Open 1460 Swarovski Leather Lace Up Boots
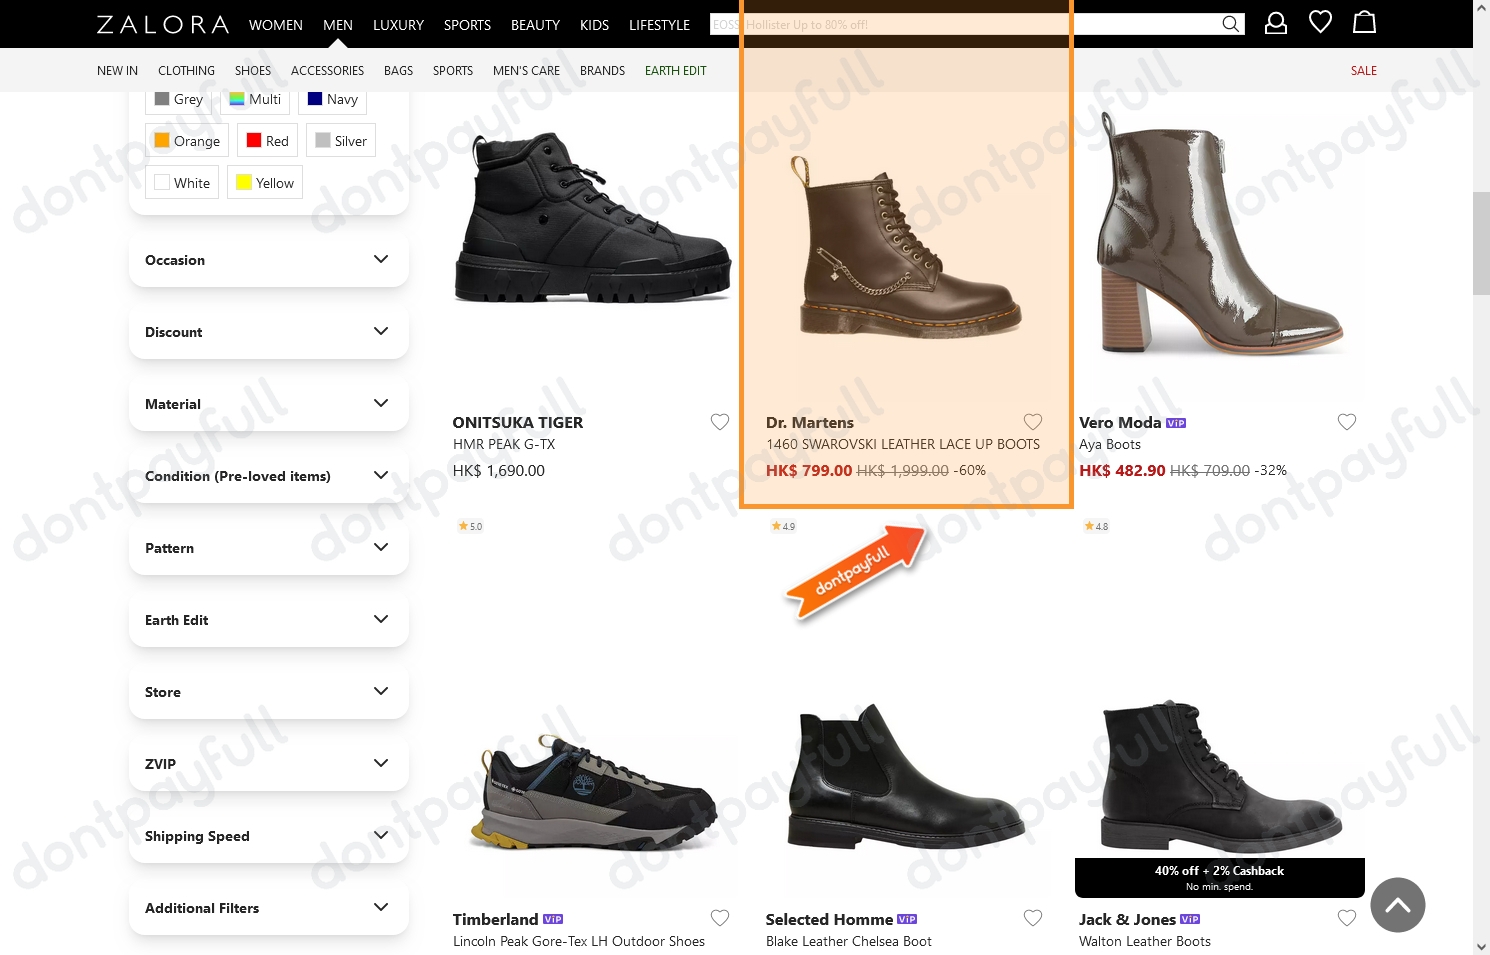This screenshot has height=955, width=1490. point(903,445)
